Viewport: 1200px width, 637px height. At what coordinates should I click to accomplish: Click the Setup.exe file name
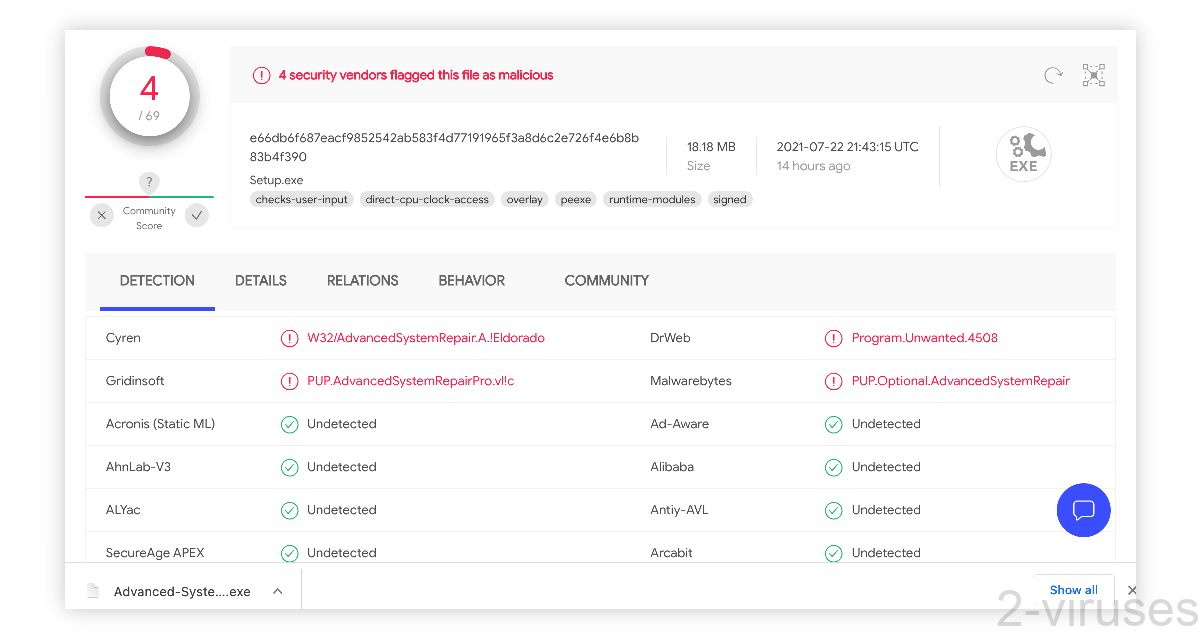click(x=277, y=180)
